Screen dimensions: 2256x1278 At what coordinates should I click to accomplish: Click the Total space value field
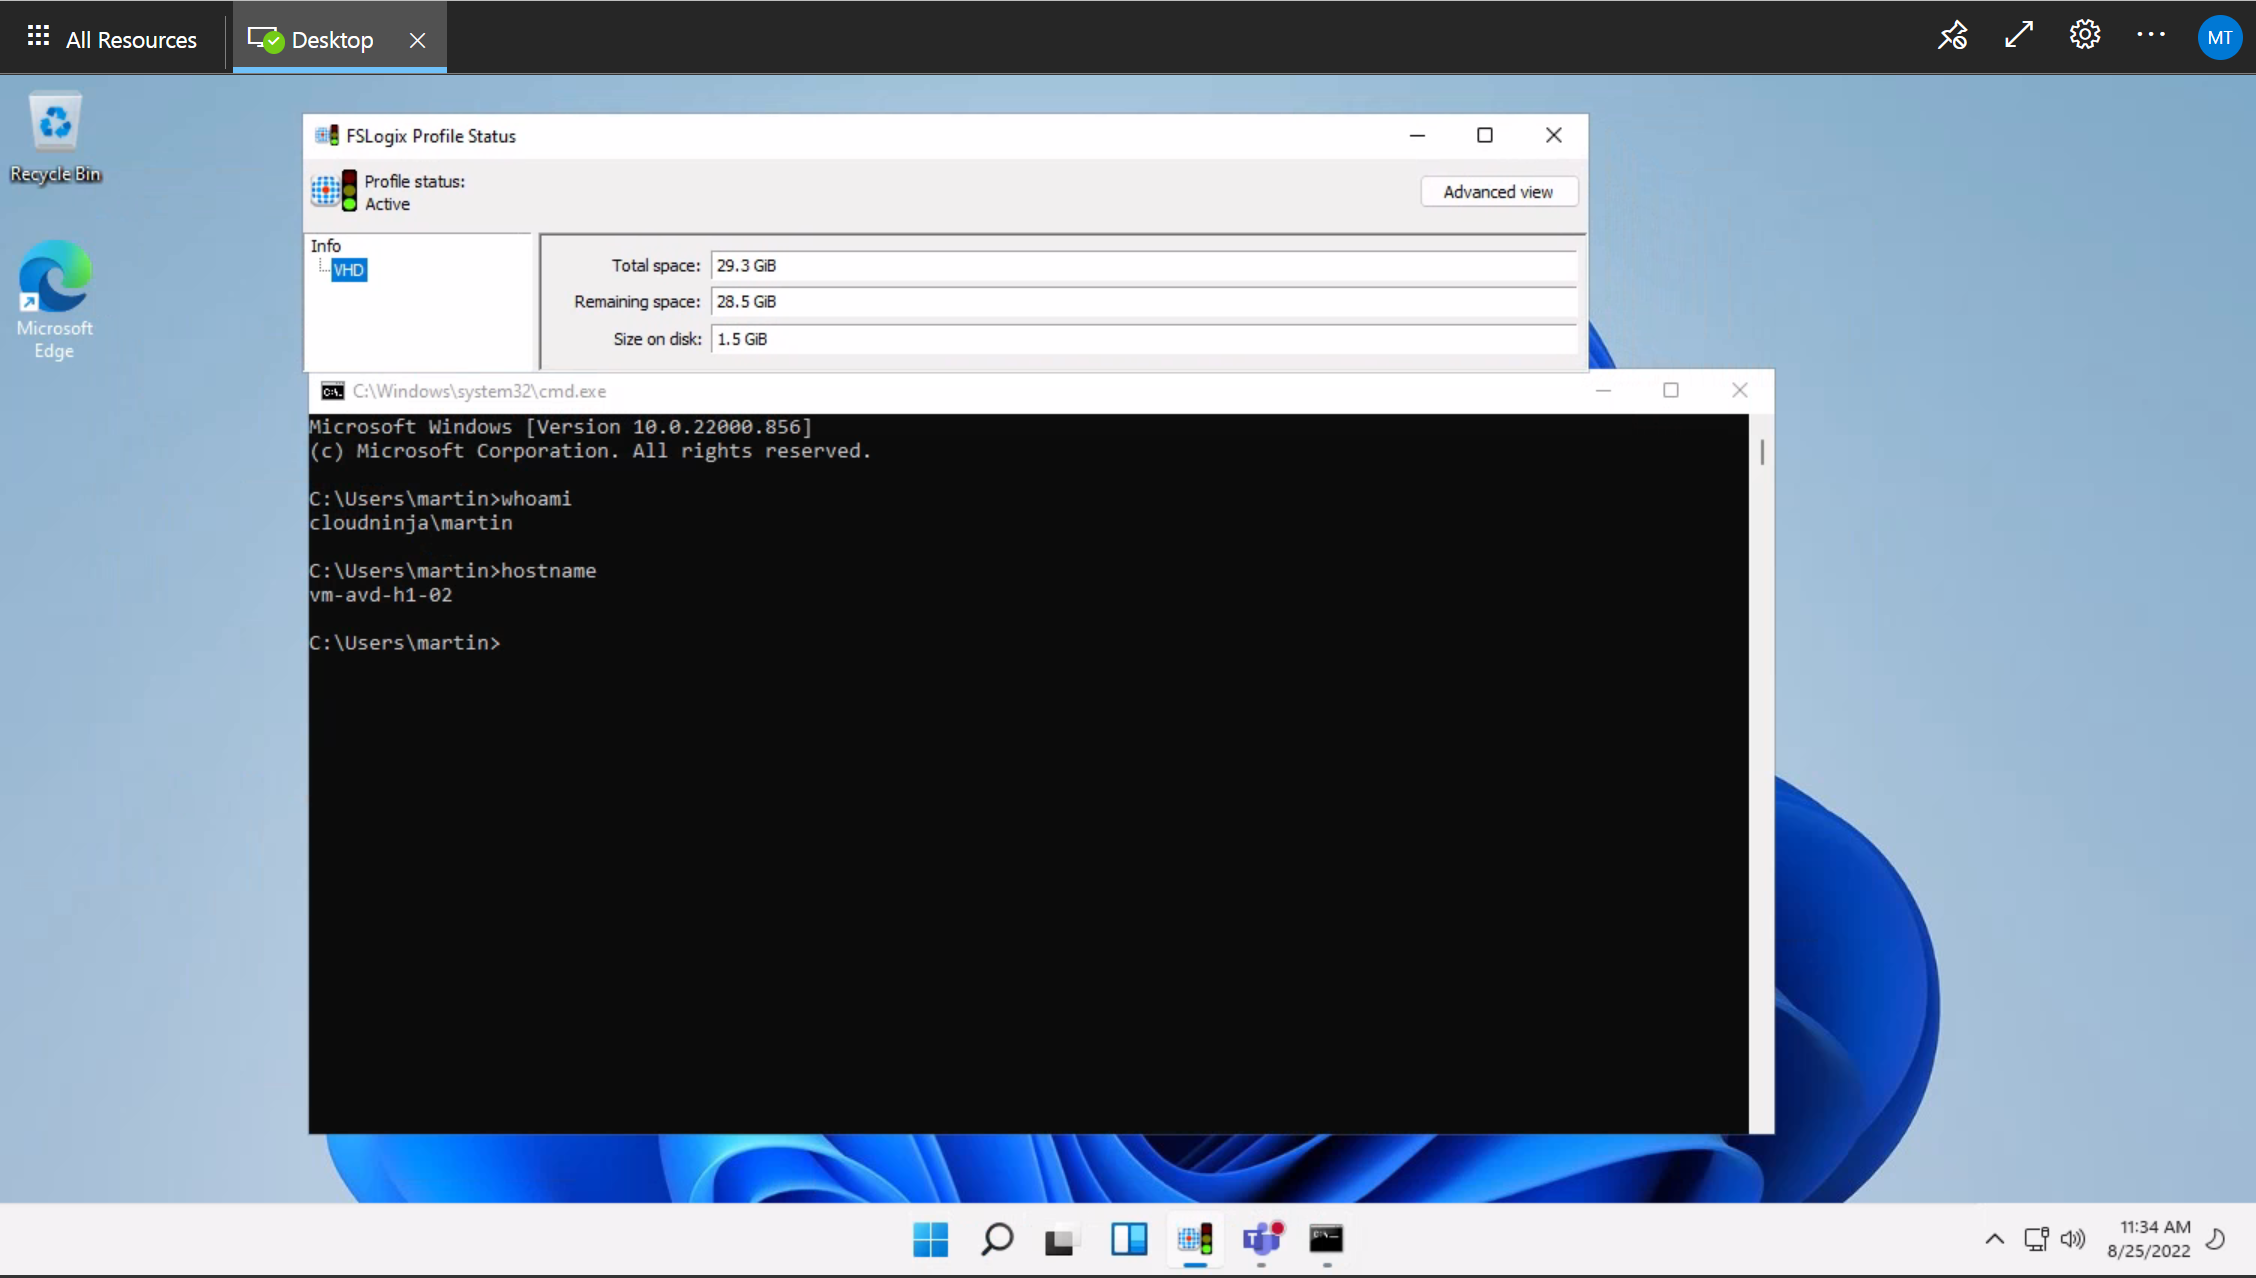click(1143, 266)
